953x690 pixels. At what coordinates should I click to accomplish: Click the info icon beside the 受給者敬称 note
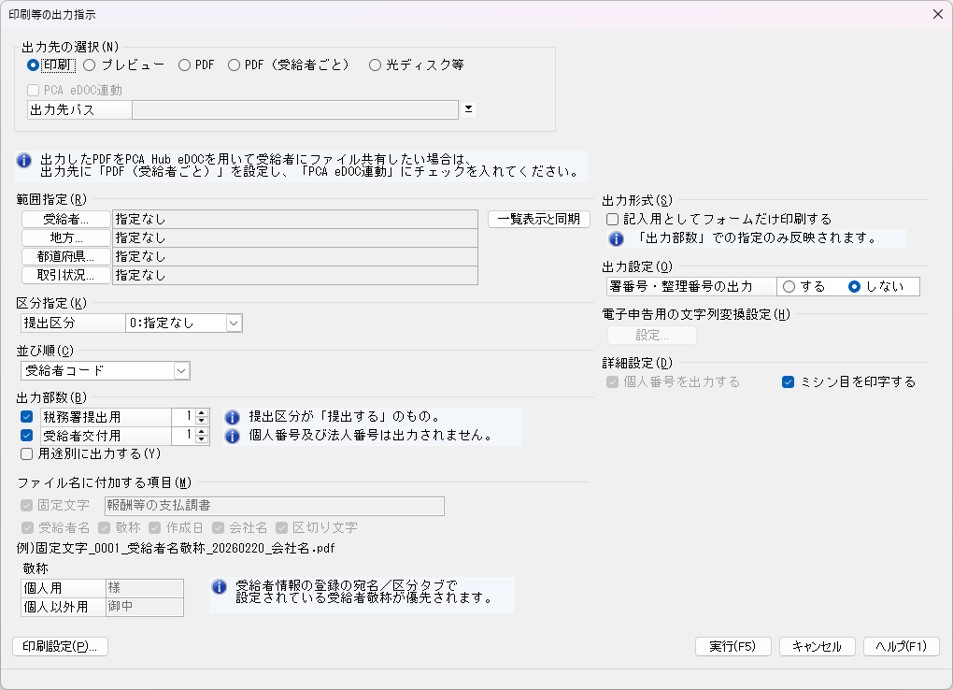point(219,587)
